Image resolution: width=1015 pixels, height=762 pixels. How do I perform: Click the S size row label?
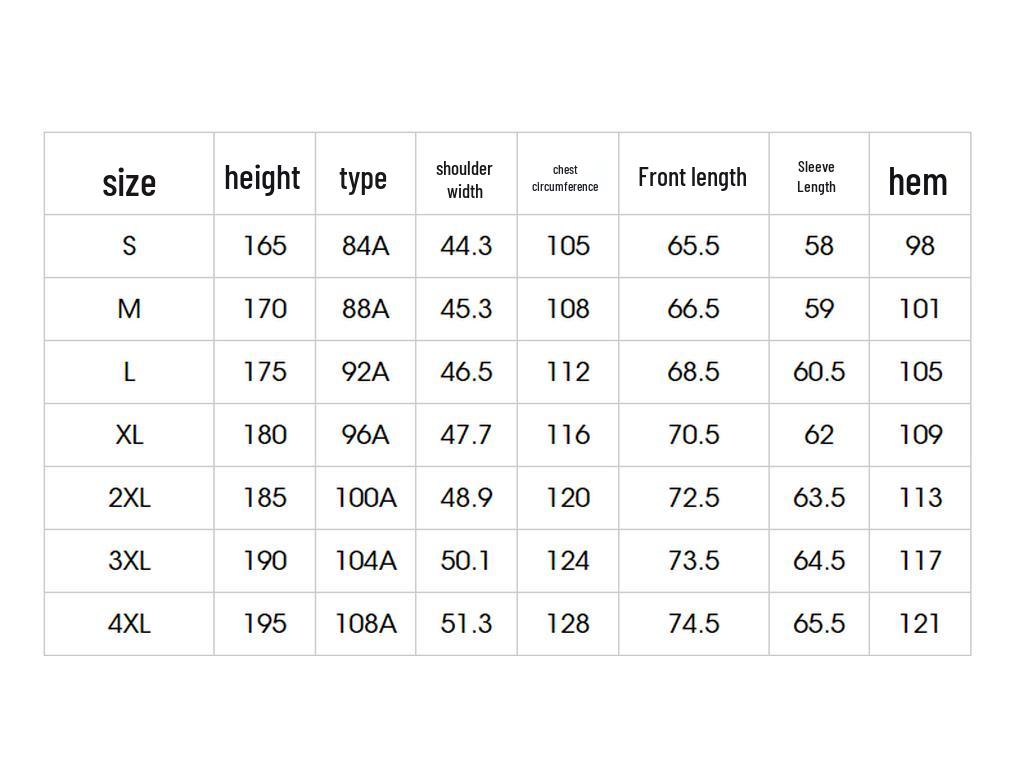[129, 246]
